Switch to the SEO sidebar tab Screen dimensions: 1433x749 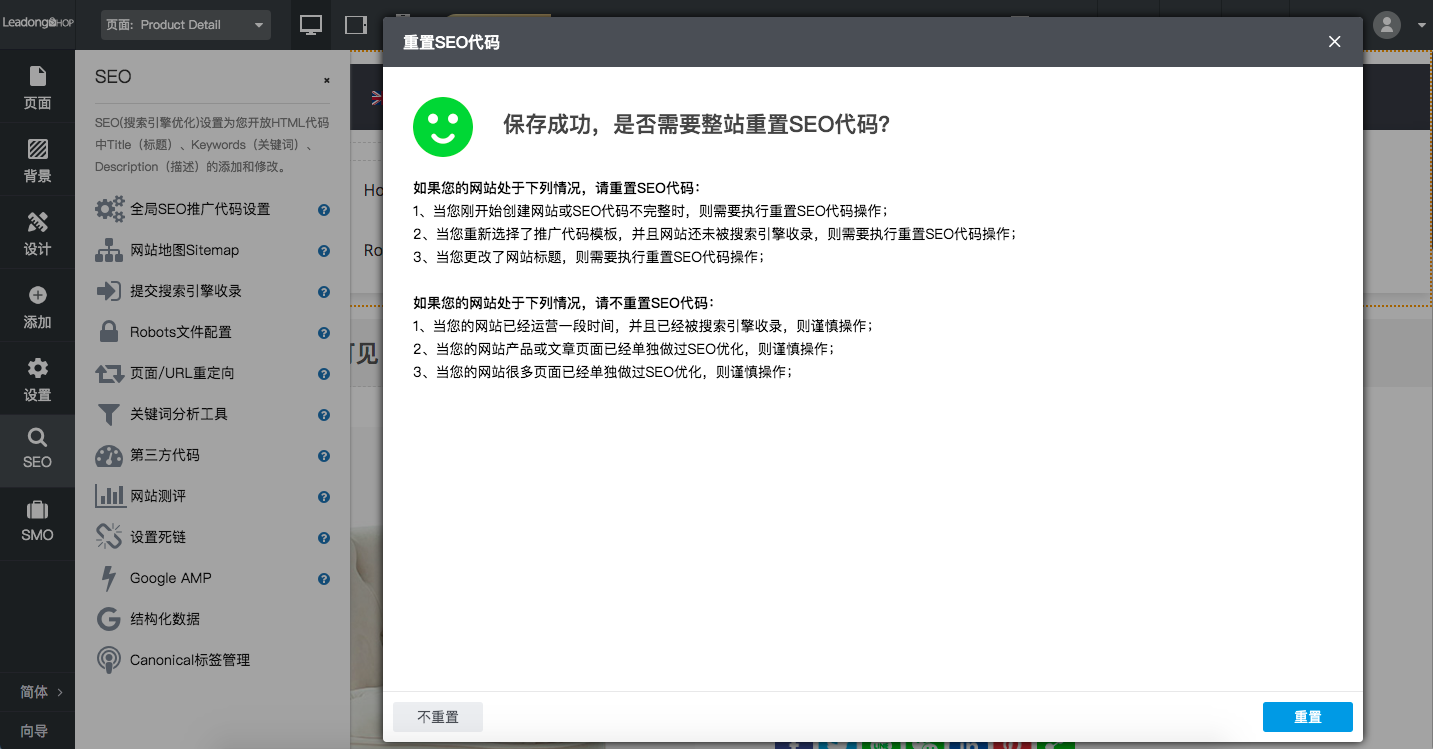(37, 449)
